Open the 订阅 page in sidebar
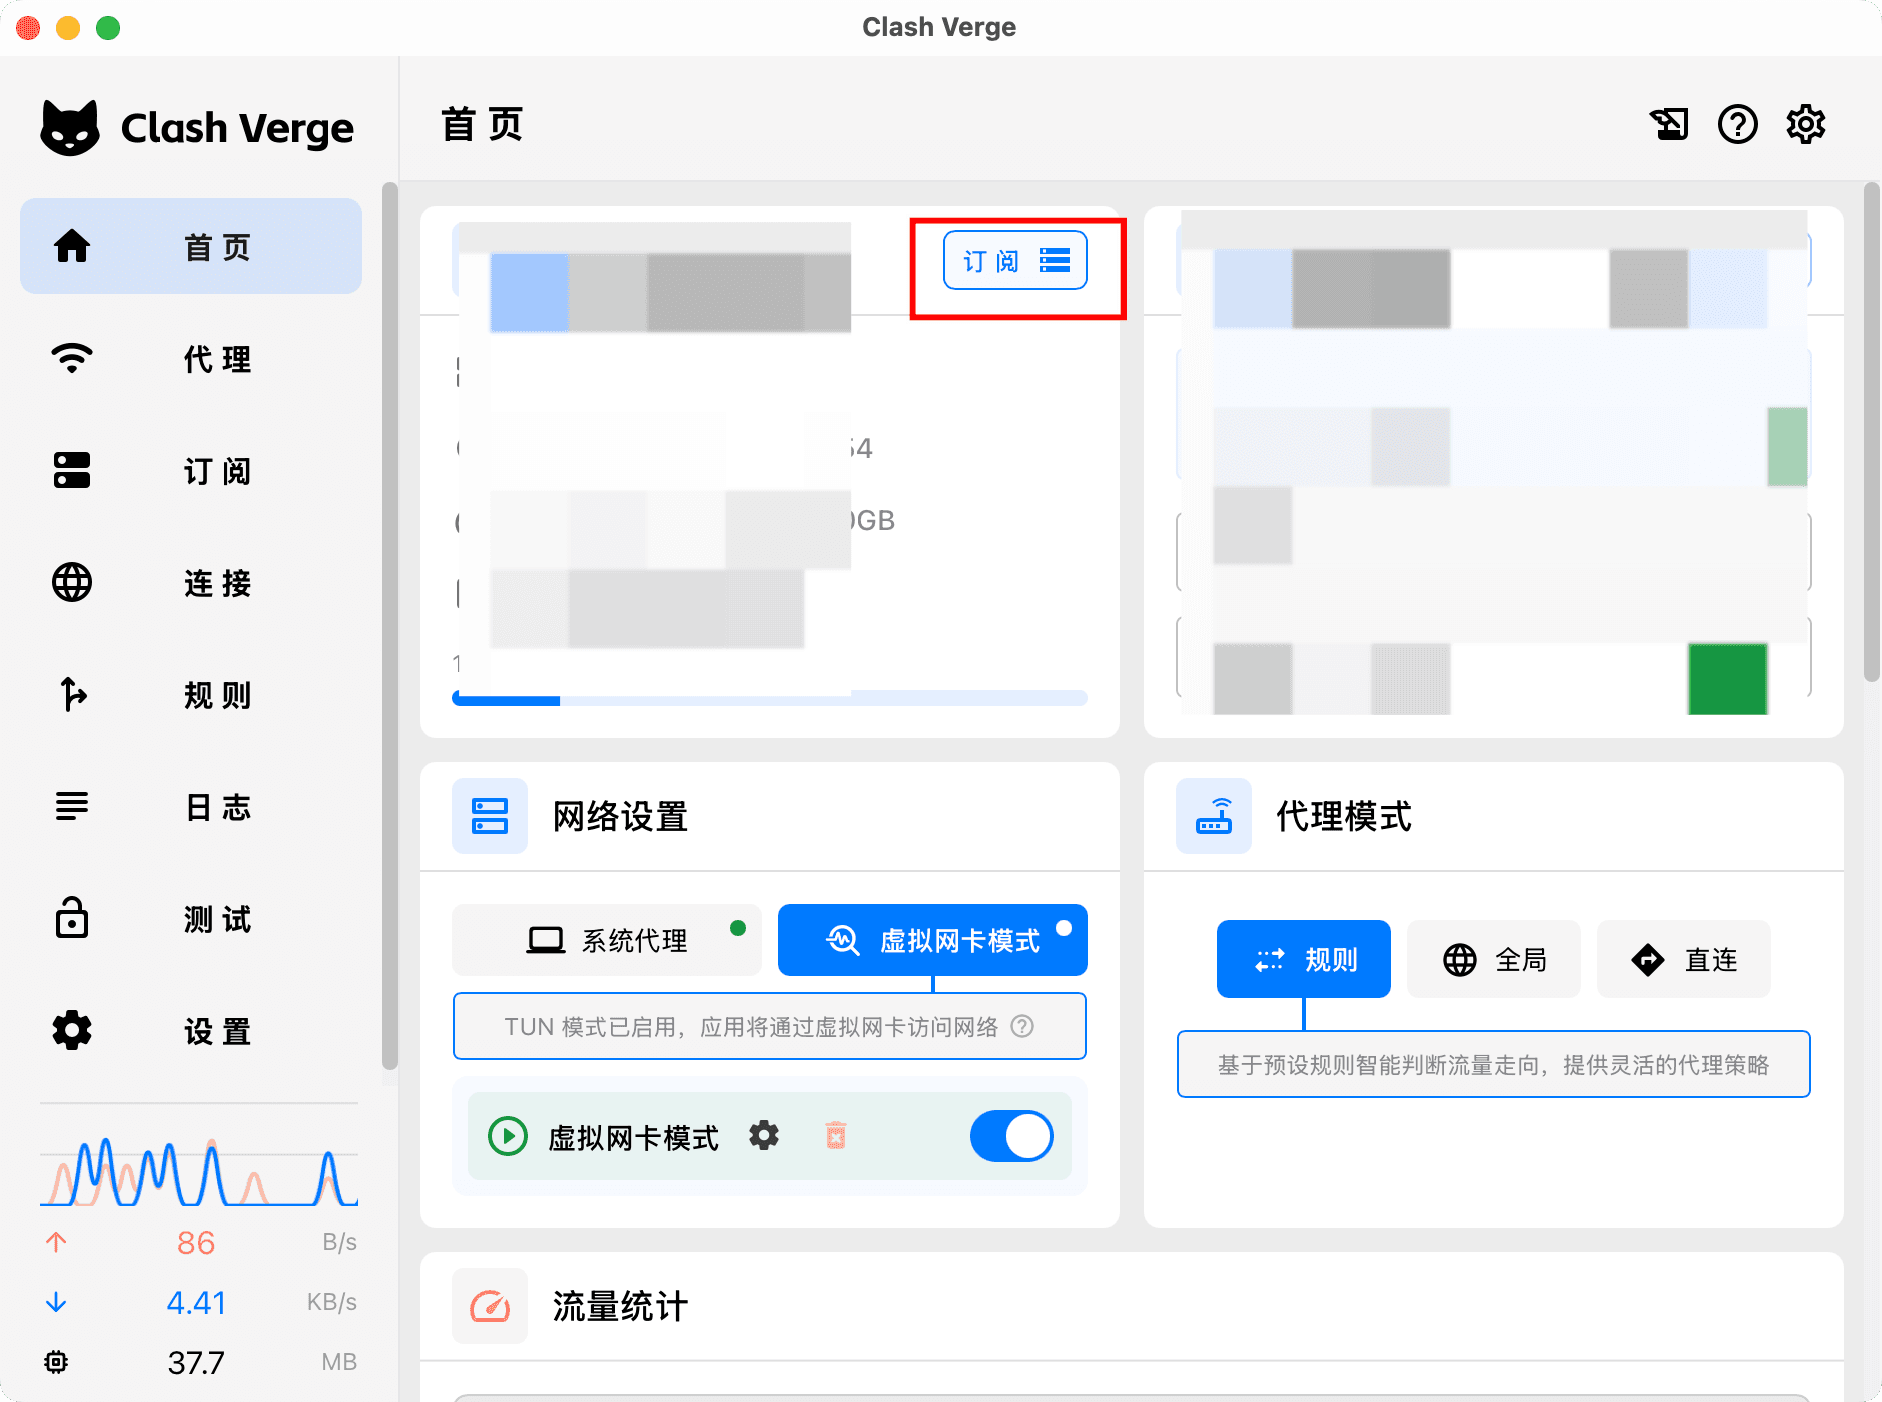 point(191,470)
